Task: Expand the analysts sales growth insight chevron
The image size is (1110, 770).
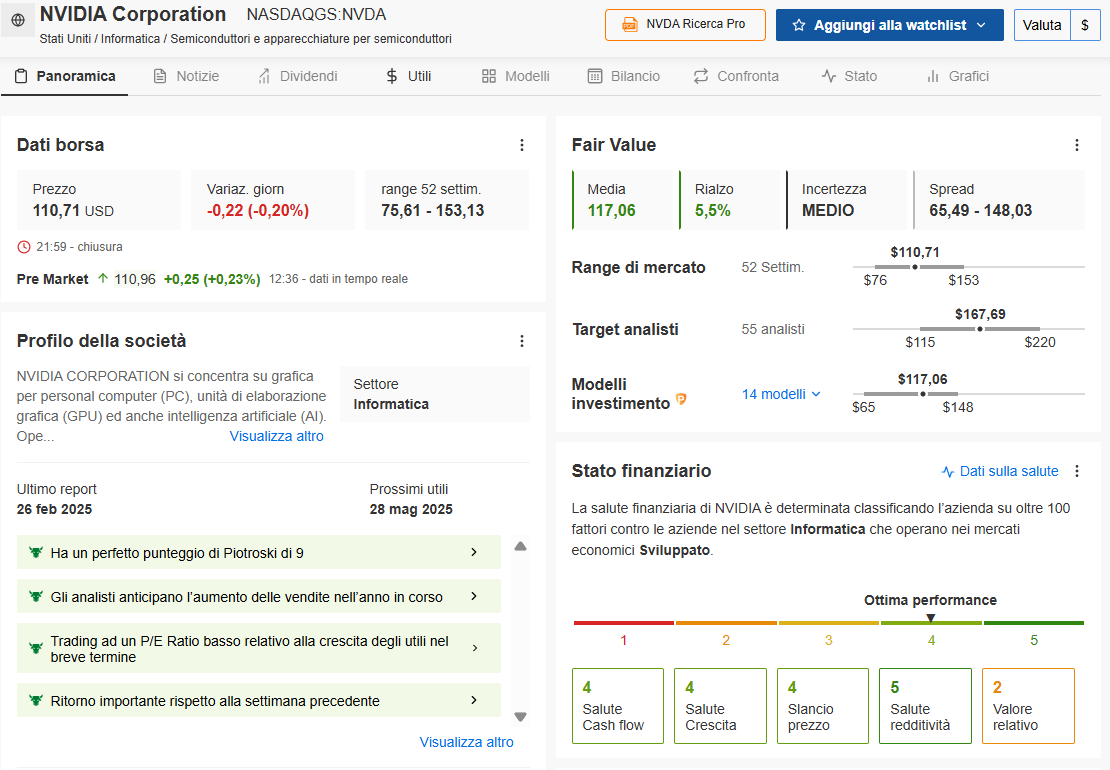Action: pos(474,597)
